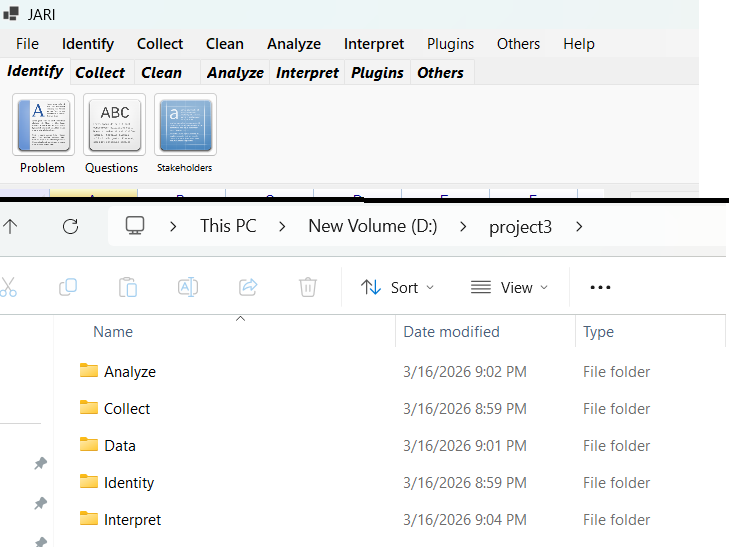Select the Data folder
This screenshot has width=729, height=547.
[119, 446]
